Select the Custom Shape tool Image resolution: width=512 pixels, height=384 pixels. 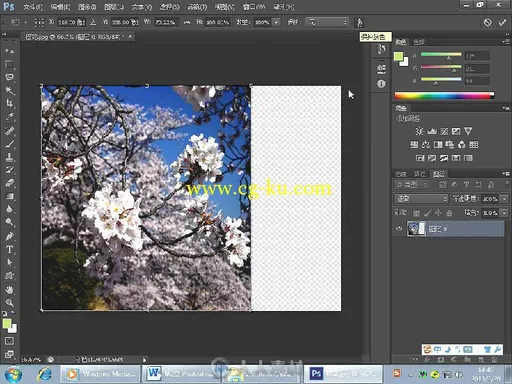pyautogui.click(x=9, y=276)
